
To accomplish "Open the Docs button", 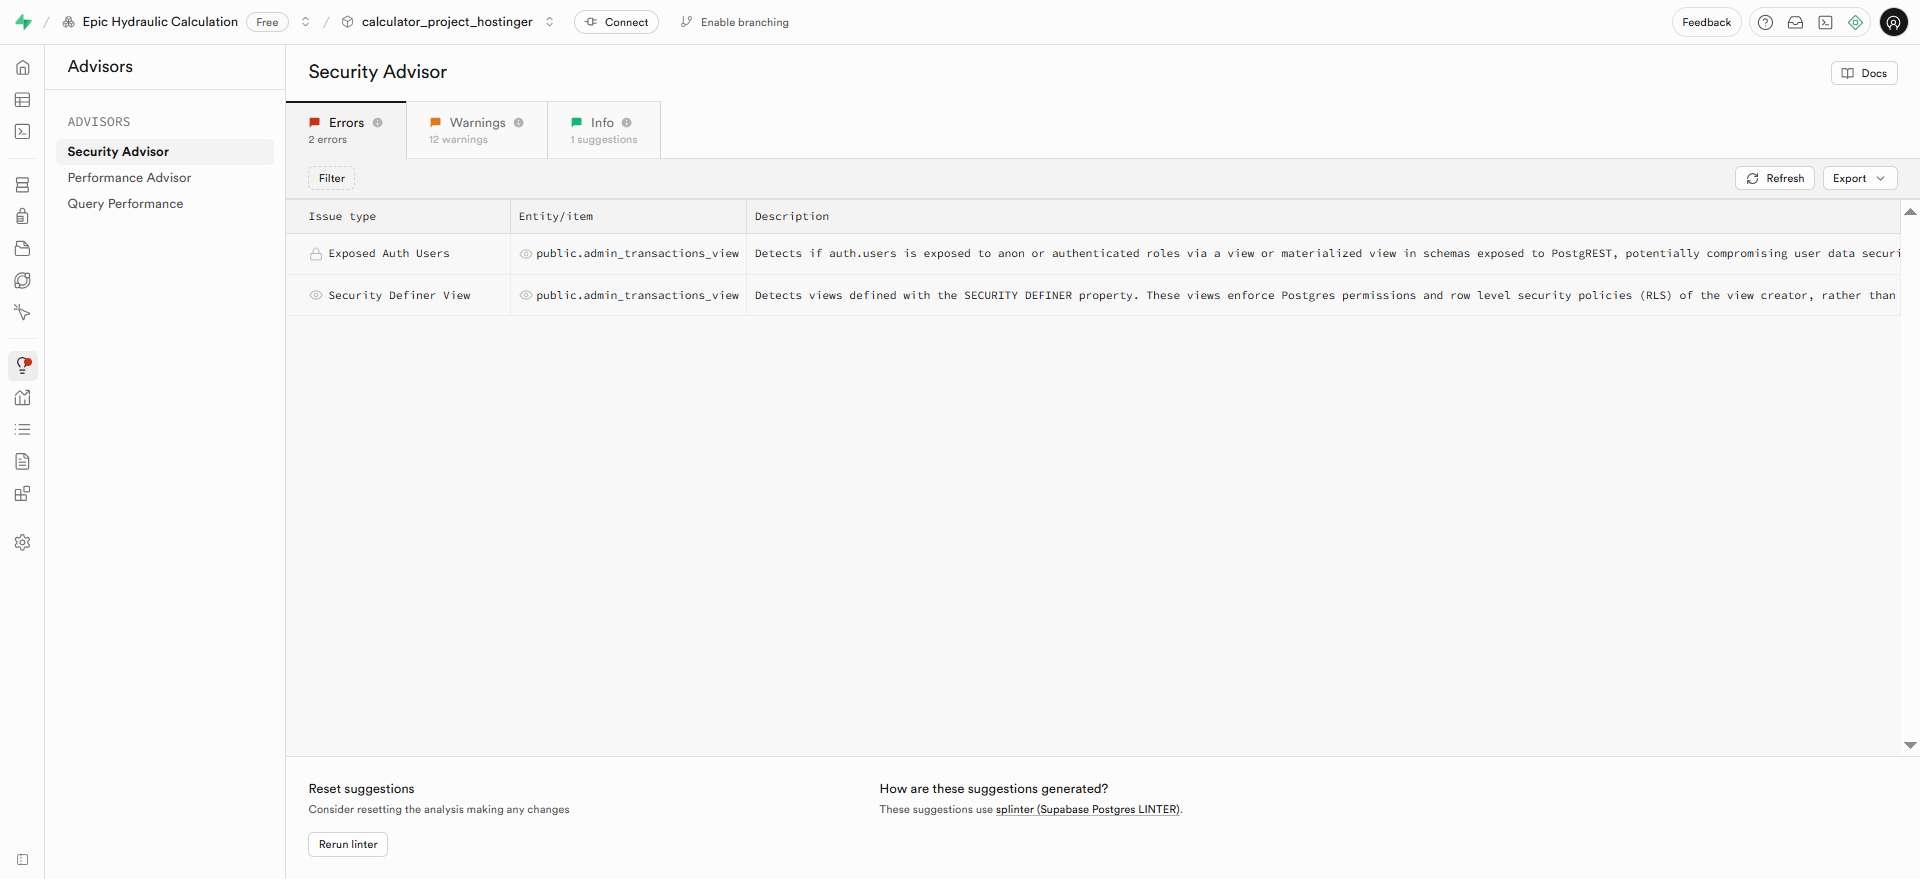I will coord(1864,73).
